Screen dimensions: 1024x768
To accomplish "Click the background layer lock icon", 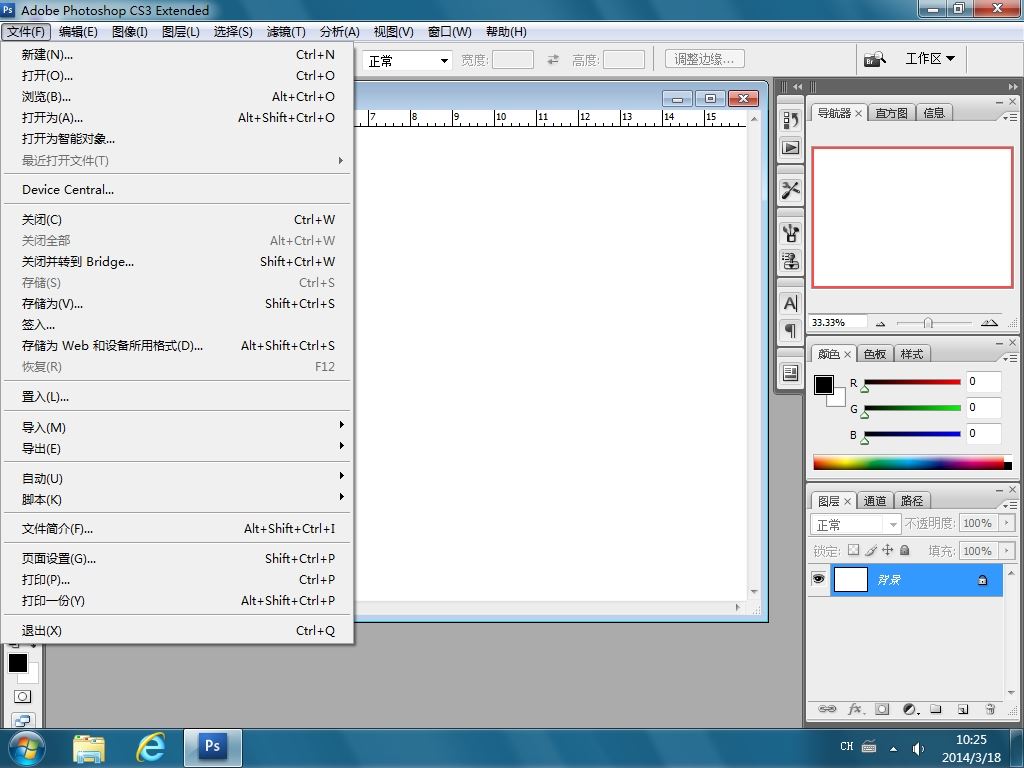I will [982, 580].
